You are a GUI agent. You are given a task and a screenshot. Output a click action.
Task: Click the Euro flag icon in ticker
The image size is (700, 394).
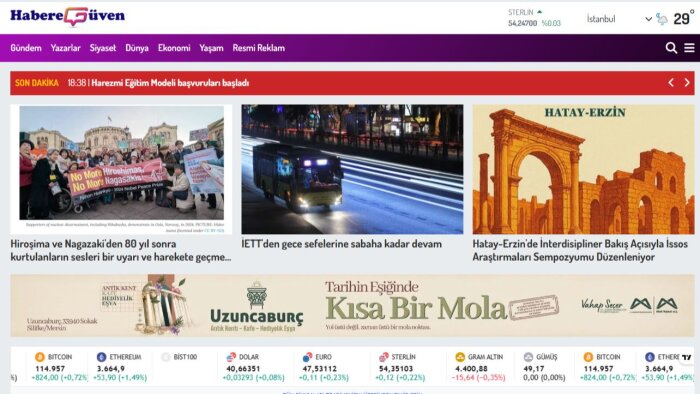coord(307,357)
